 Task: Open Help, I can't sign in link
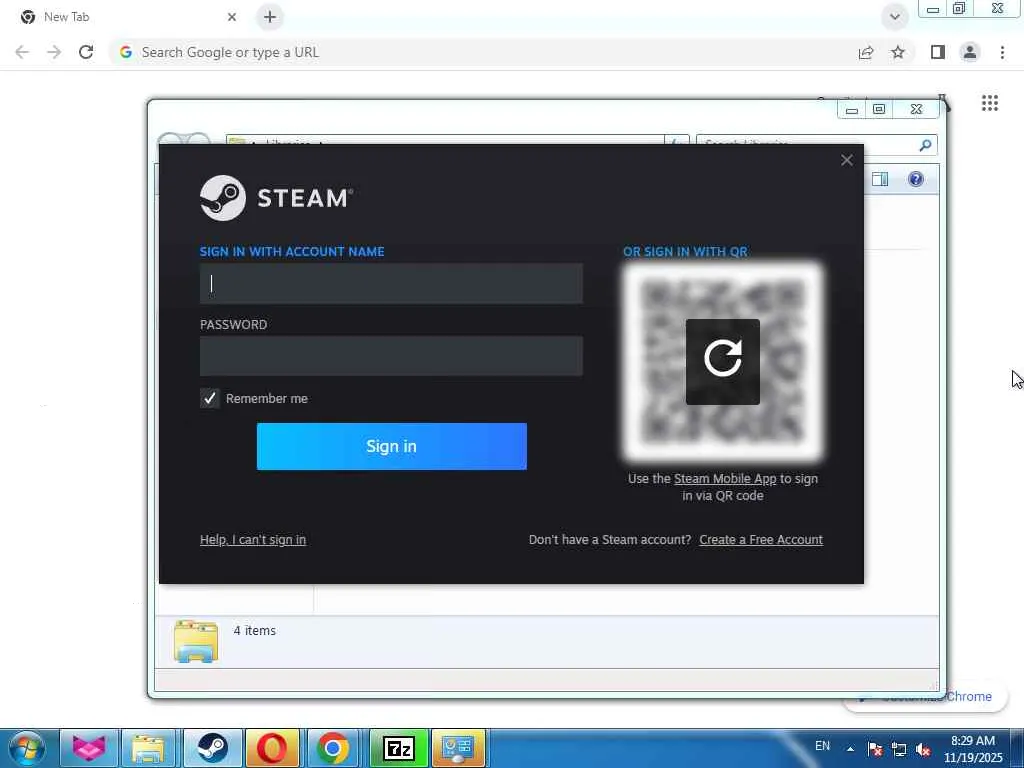[253, 539]
